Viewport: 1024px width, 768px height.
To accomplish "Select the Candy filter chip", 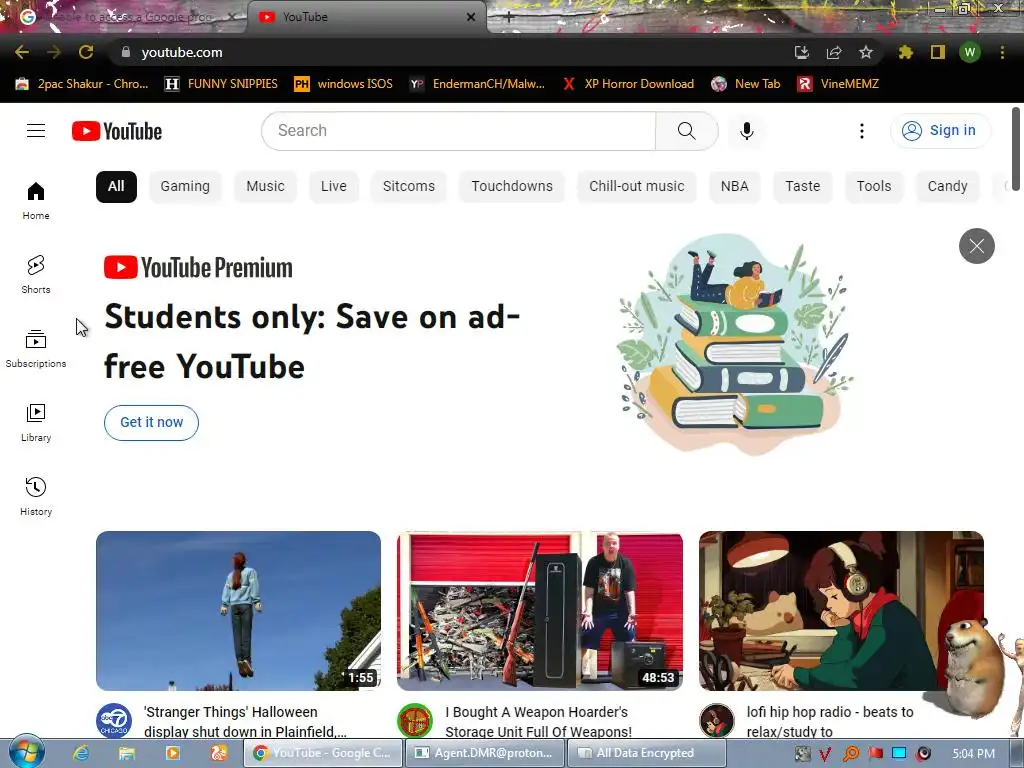I will tap(948, 186).
